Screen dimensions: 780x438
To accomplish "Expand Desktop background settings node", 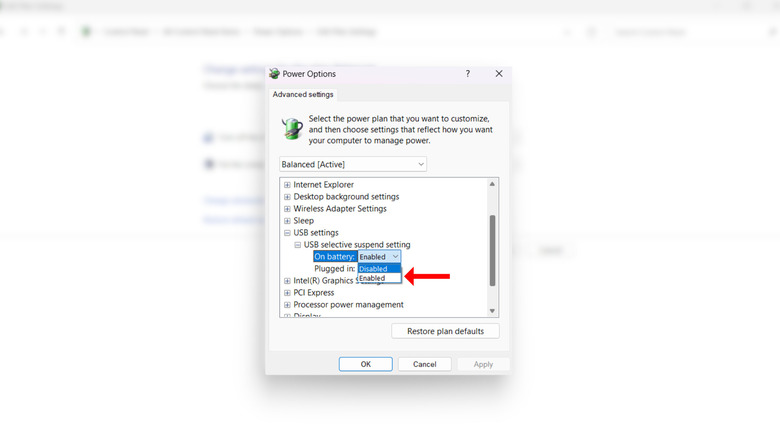I will point(287,197).
